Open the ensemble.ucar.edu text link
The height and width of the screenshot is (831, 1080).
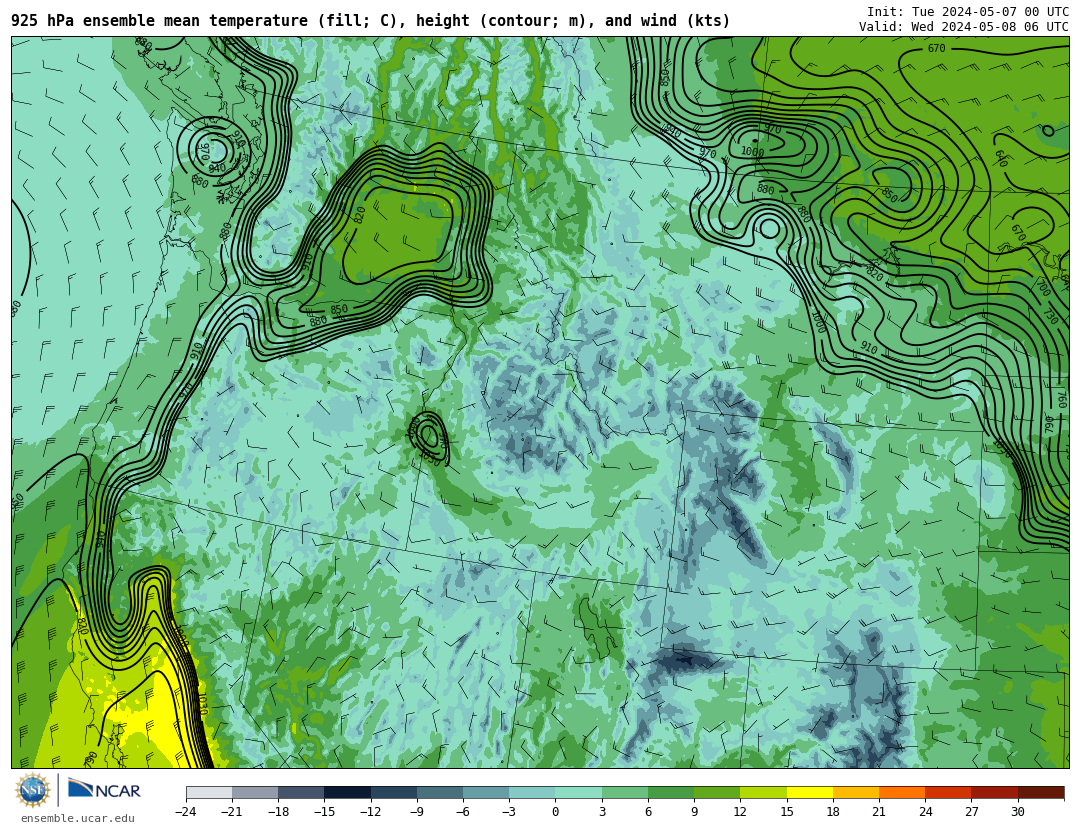coord(78,819)
